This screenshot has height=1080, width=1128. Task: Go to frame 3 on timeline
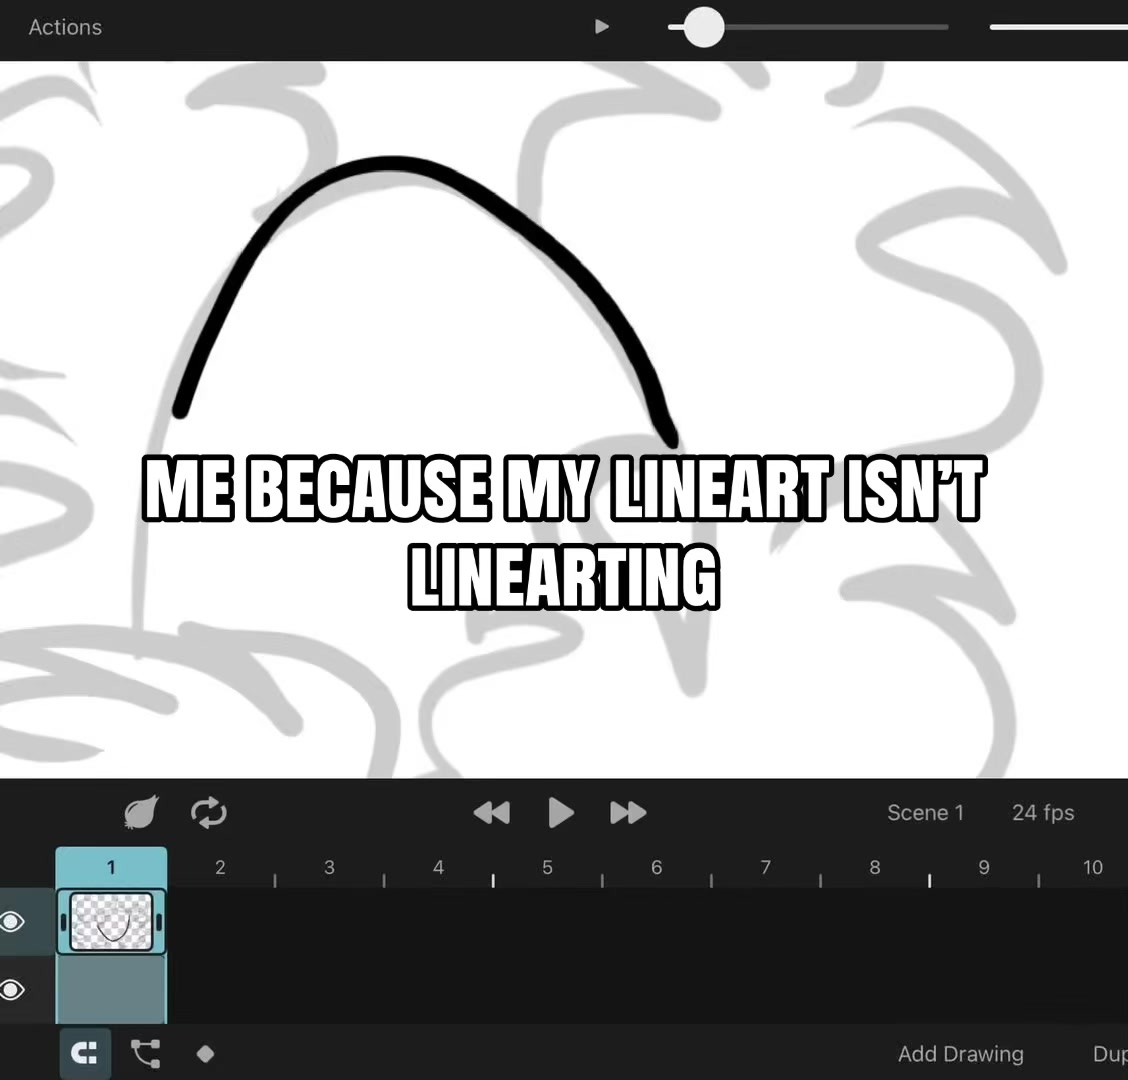click(329, 868)
